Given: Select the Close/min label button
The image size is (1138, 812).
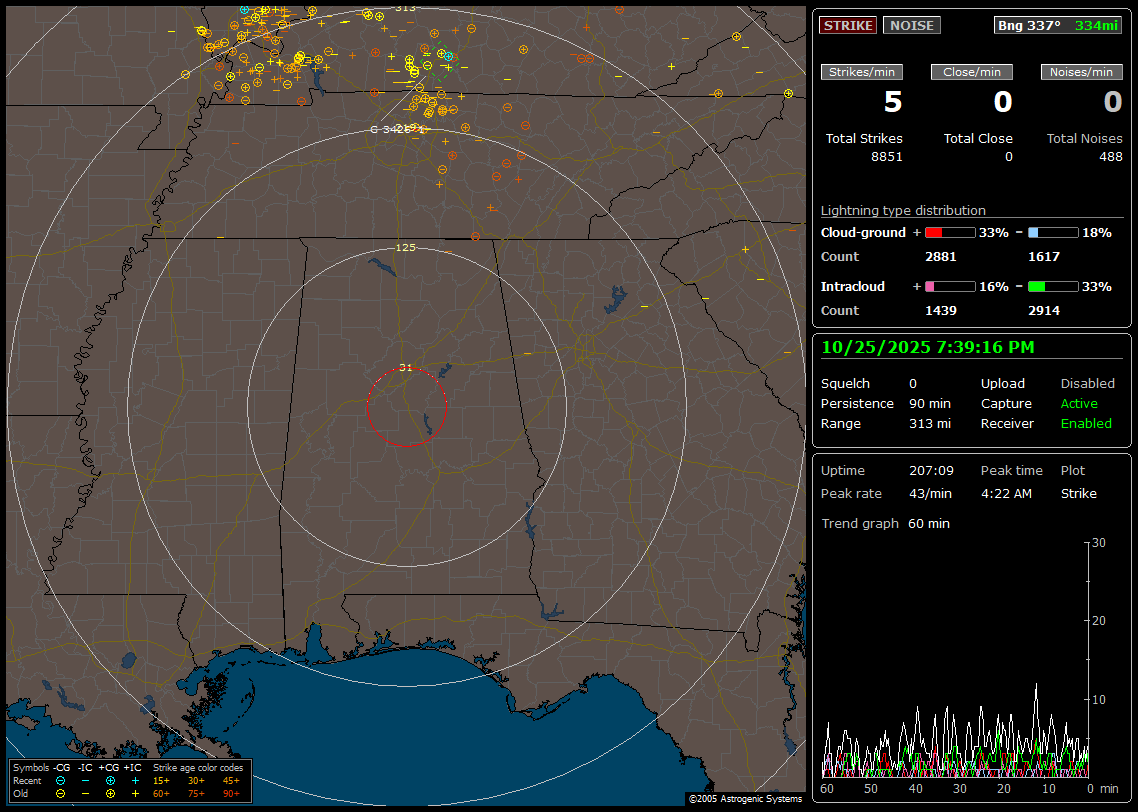Looking at the screenshot, I should pos(971,72).
